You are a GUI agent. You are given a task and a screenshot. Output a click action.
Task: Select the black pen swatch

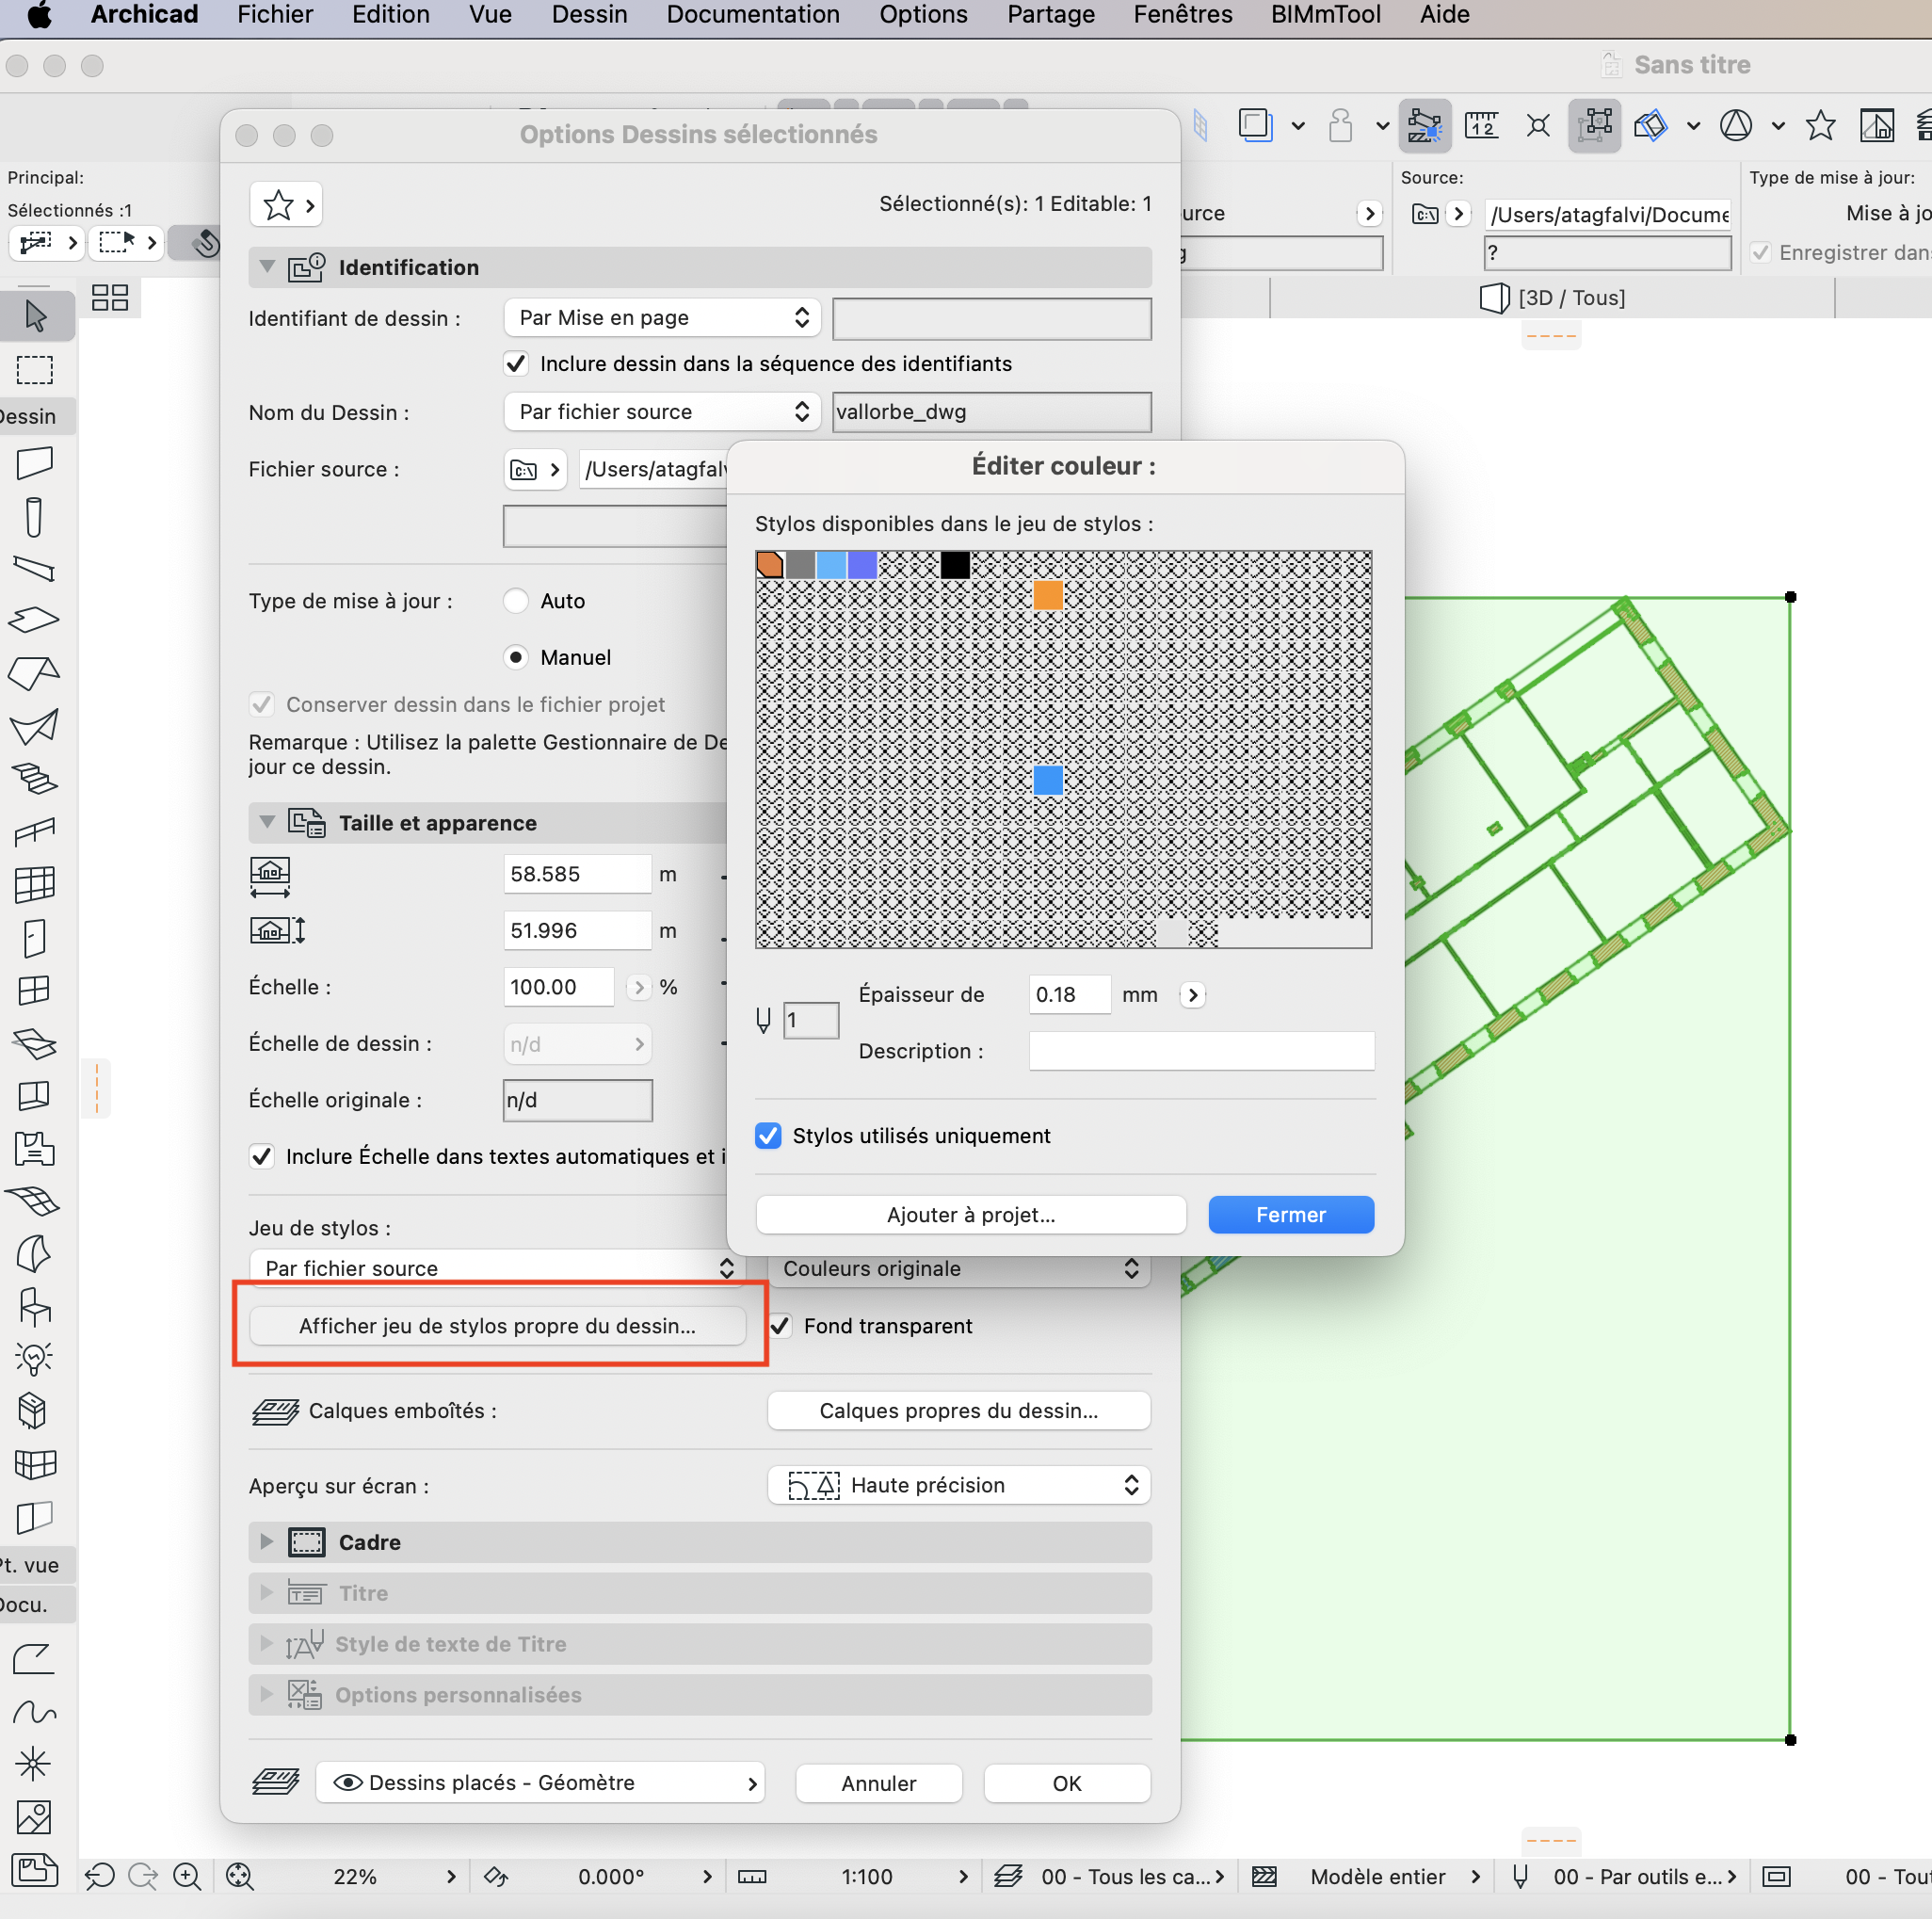[955, 565]
